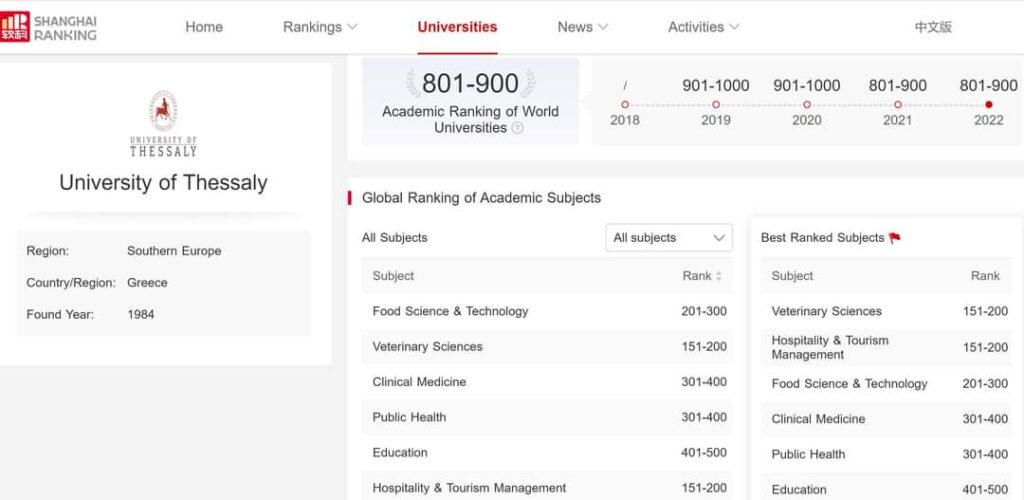The height and width of the screenshot is (500, 1024).
Task: Click the 801-900 rank above 2021
Action: pos(898,86)
